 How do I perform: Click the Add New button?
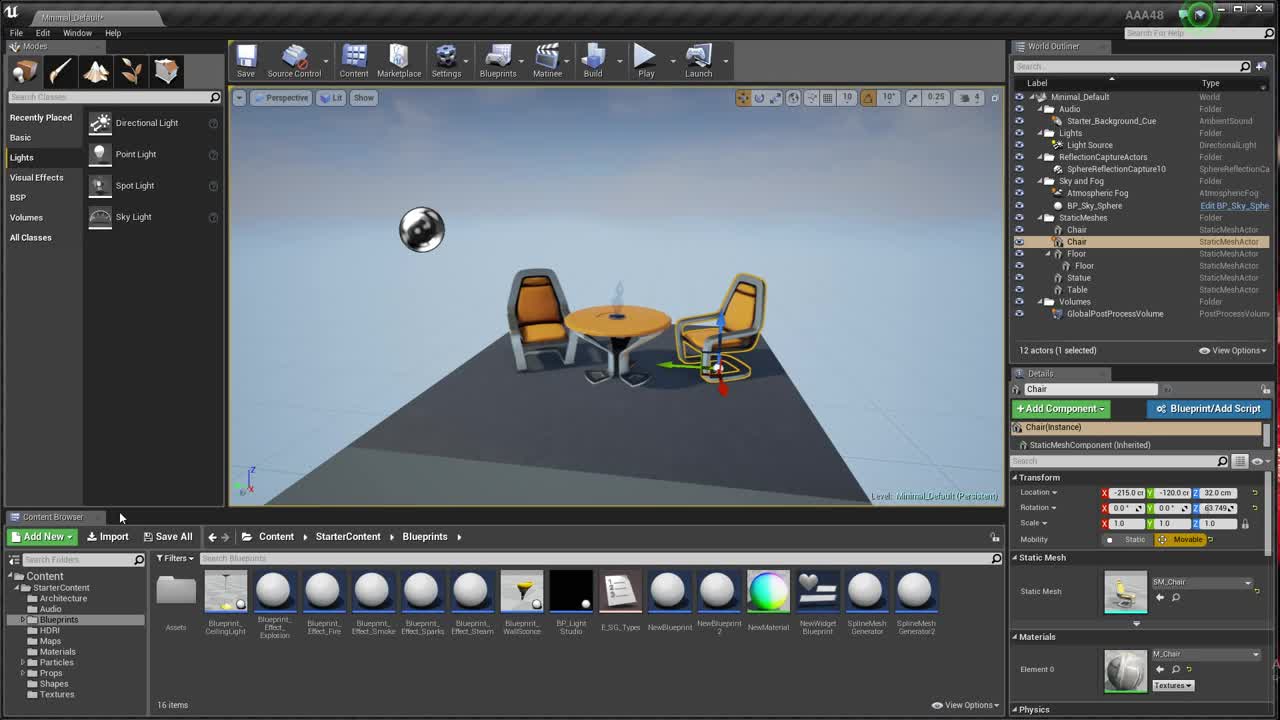42,537
